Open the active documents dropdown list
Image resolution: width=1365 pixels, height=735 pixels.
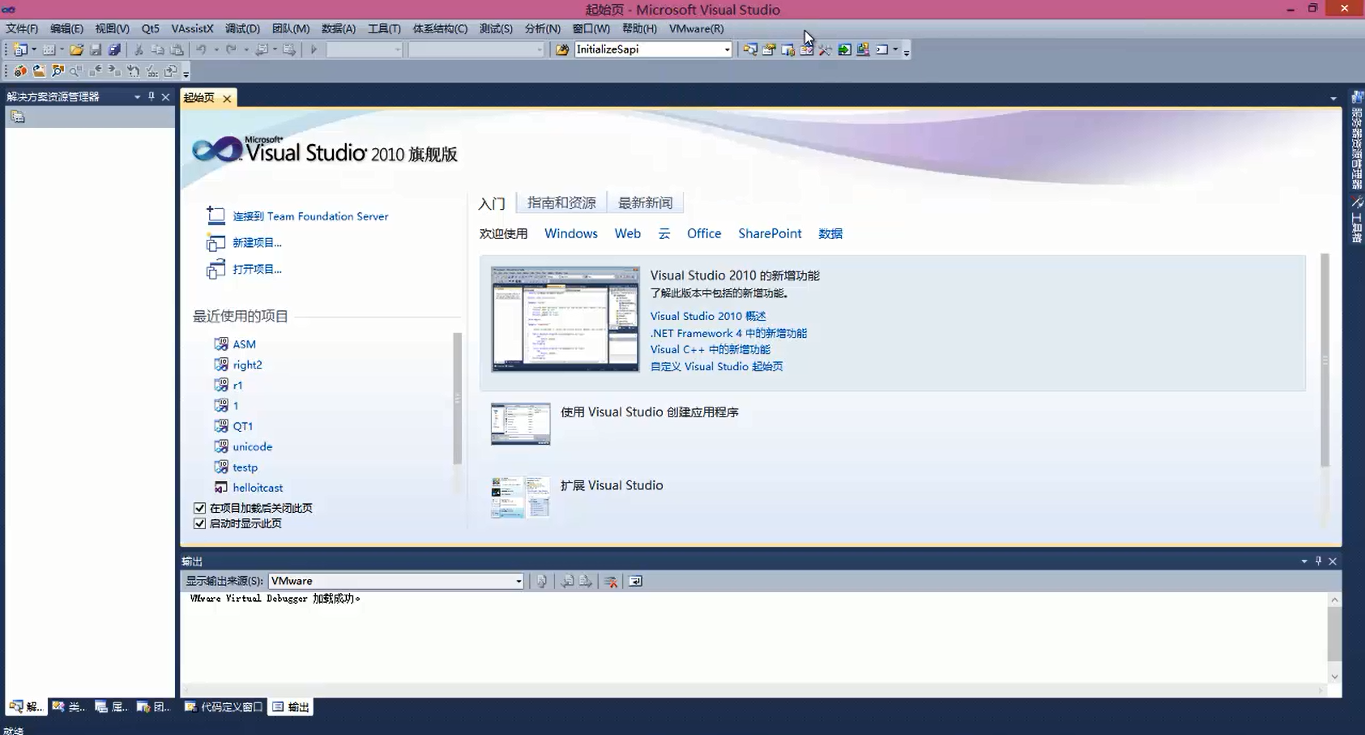(x=1333, y=98)
